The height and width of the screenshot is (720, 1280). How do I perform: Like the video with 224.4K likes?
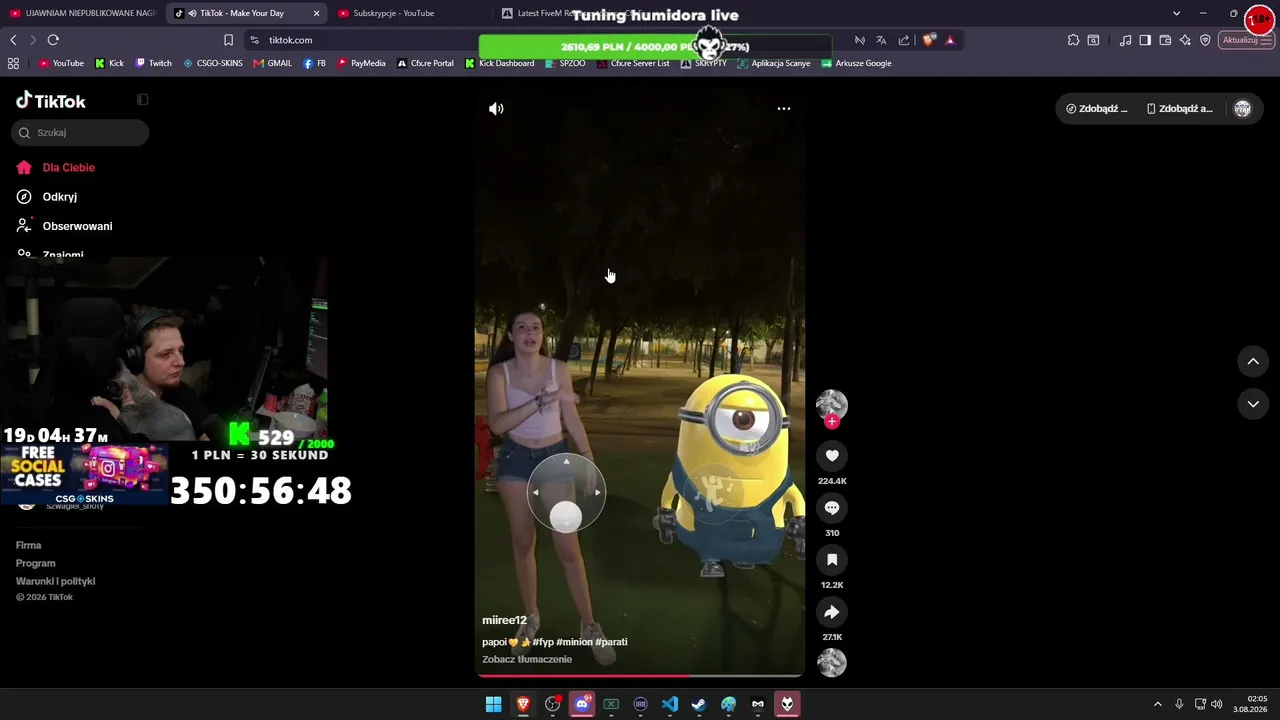click(x=832, y=456)
